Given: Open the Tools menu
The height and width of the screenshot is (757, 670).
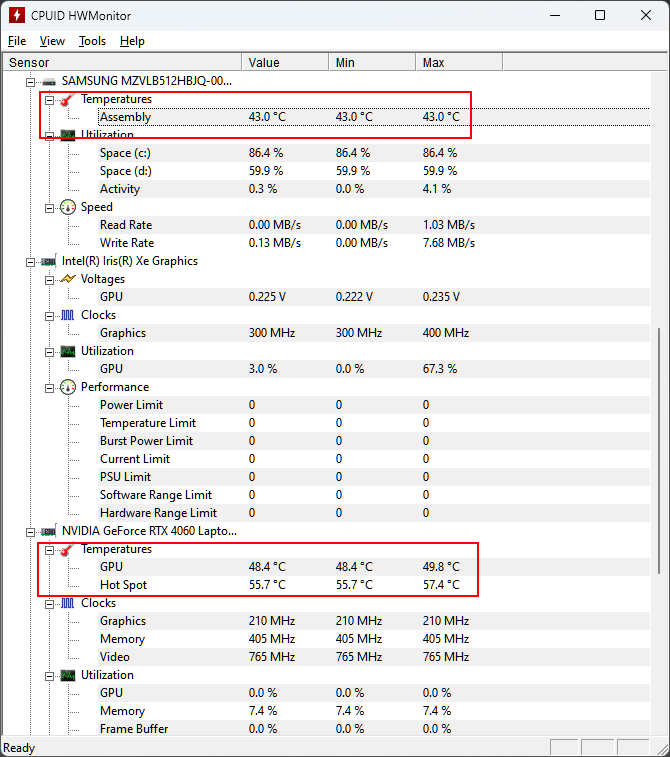Looking at the screenshot, I should [92, 41].
